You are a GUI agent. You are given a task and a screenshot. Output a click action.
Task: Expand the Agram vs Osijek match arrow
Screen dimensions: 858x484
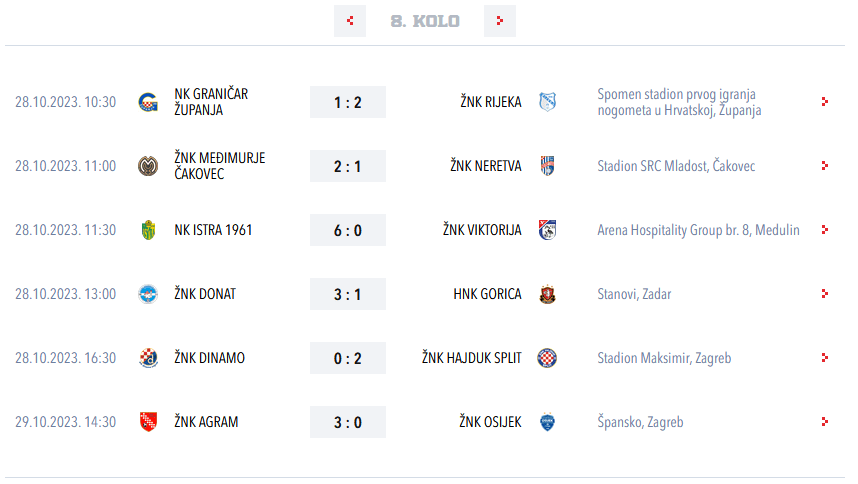click(825, 422)
